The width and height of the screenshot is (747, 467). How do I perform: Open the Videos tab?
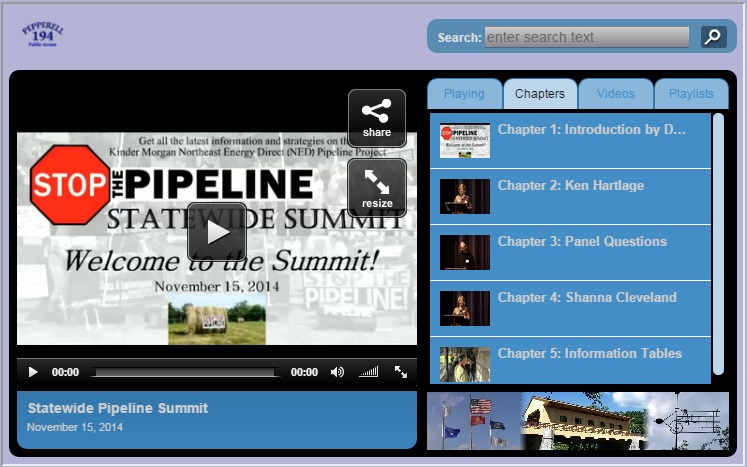(x=616, y=94)
